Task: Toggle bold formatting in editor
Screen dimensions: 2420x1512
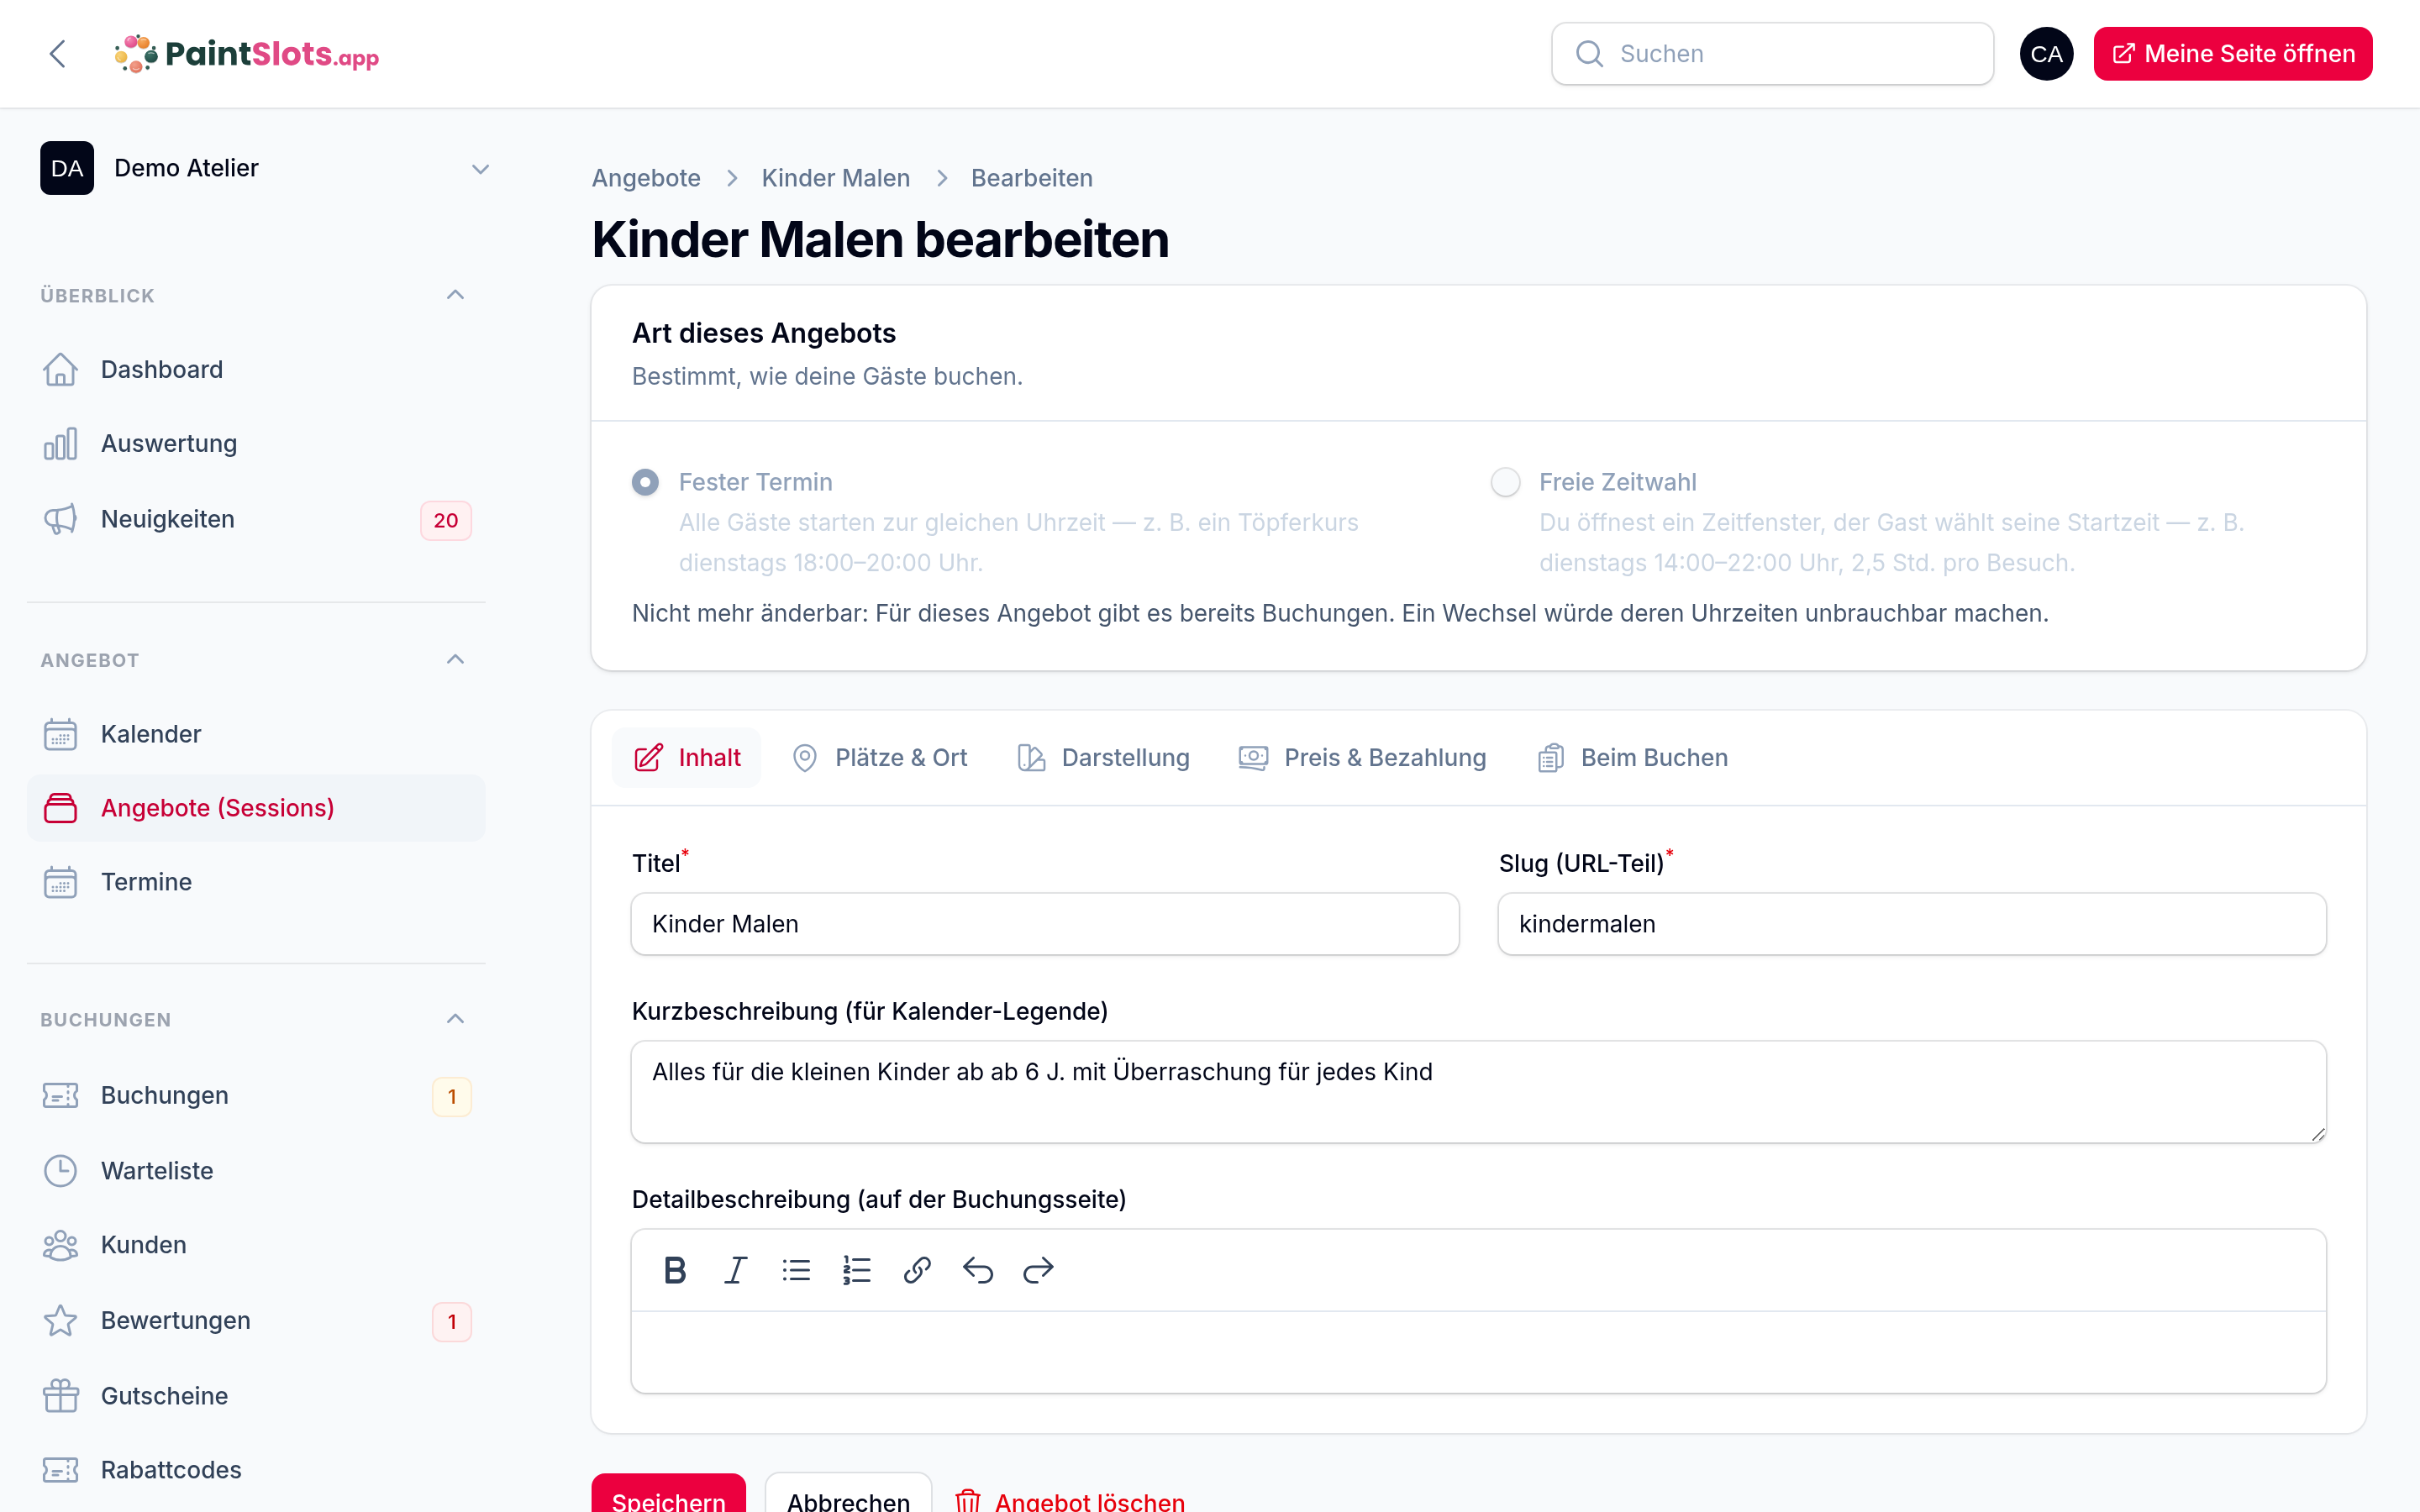Action: click(675, 1270)
